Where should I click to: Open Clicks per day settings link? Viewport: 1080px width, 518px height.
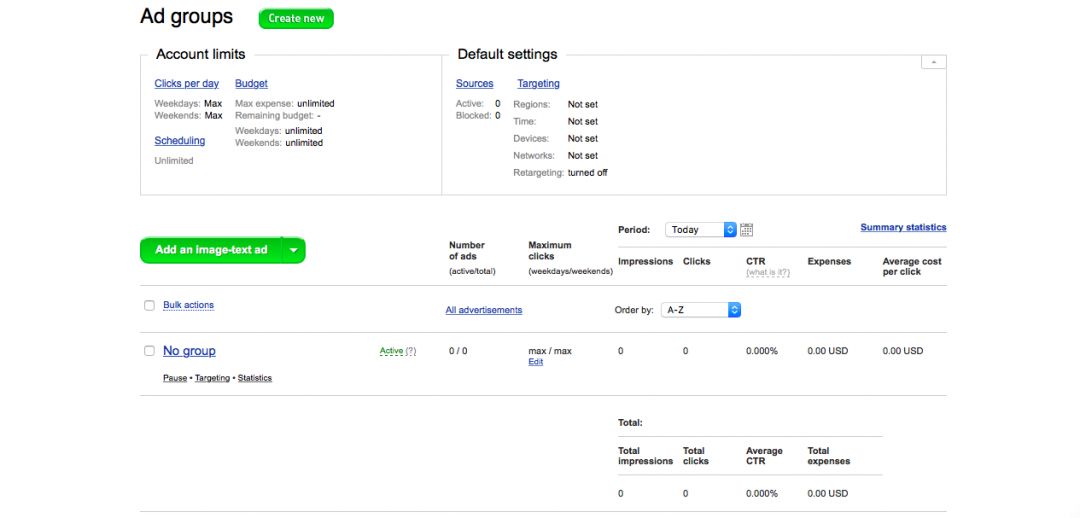pos(186,84)
